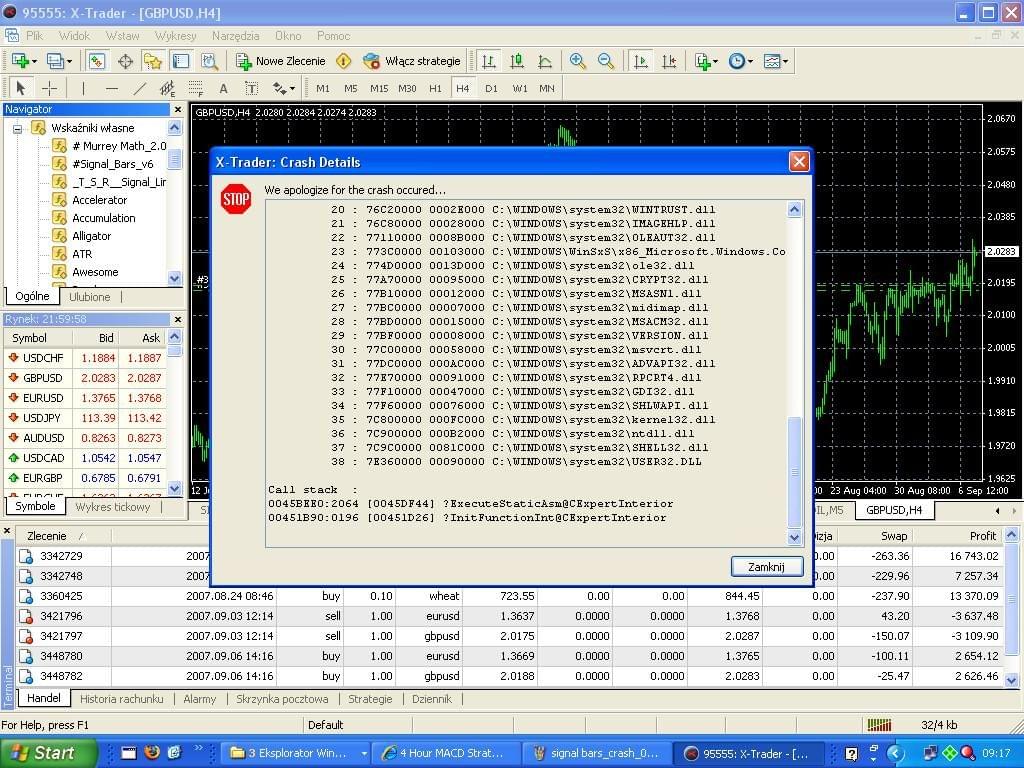Zoom out on the chart
Screen dimensions: 1024x768
click(605, 61)
